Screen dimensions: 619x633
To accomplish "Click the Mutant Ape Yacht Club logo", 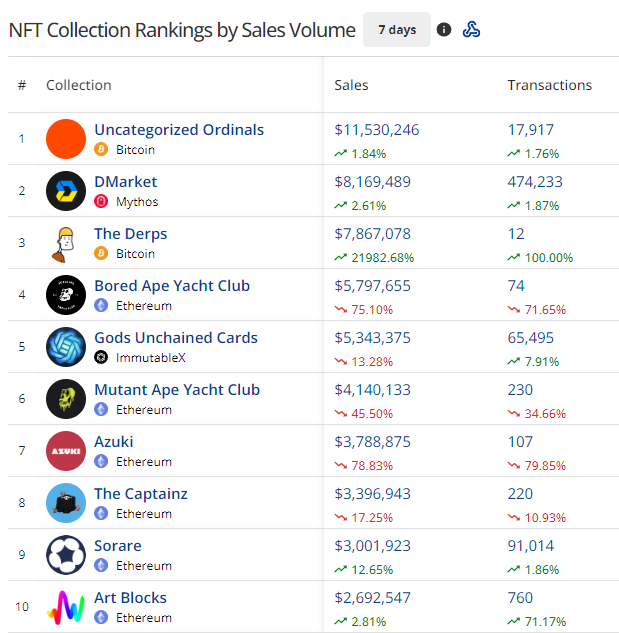I will click(66, 399).
